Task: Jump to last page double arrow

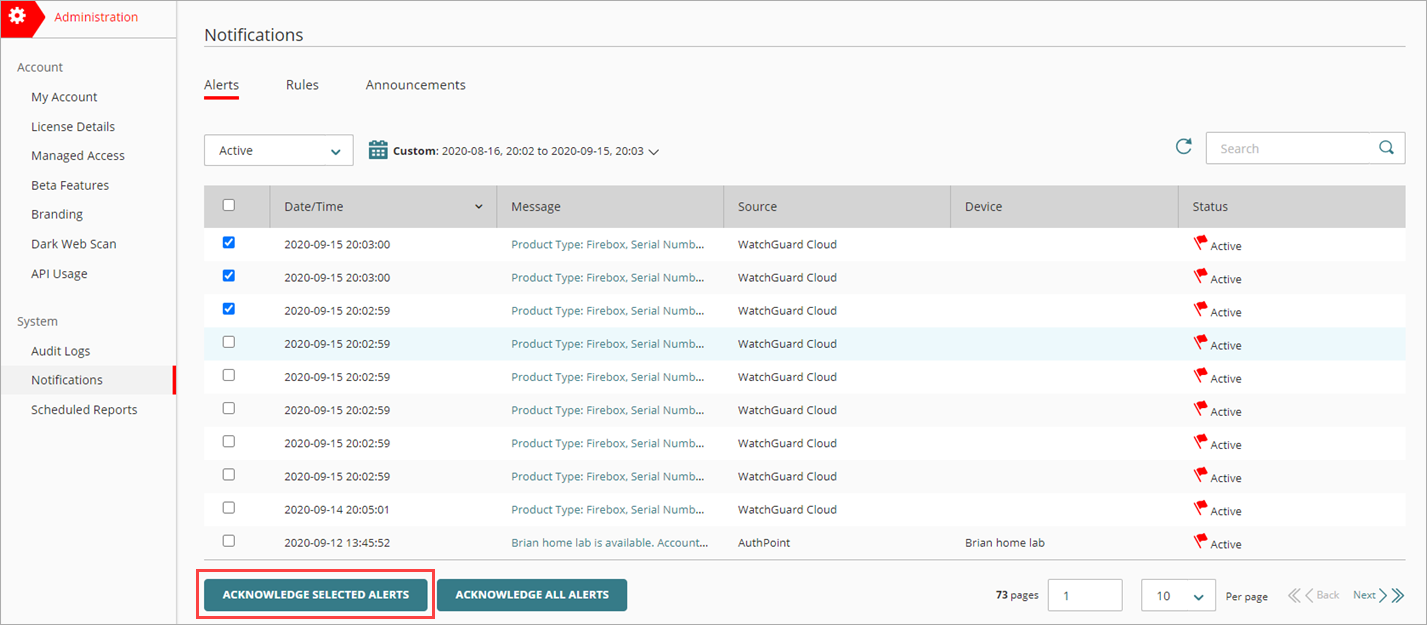Action: click(1397, 596)
